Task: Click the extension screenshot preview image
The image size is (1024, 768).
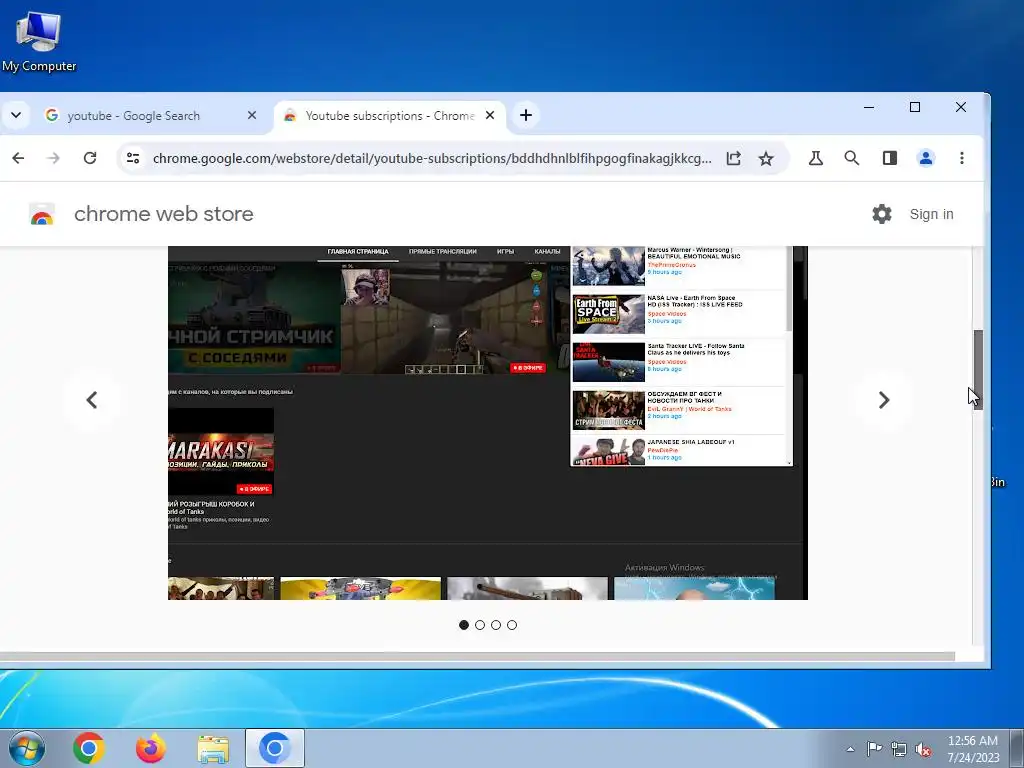Action: tap(488, 423)
